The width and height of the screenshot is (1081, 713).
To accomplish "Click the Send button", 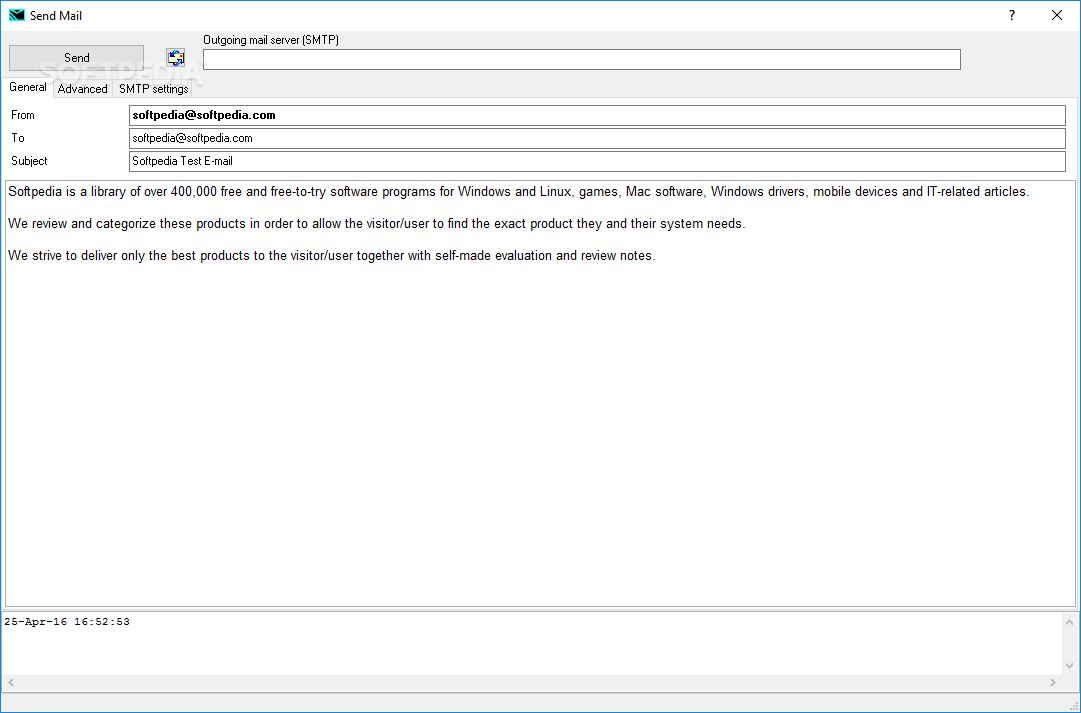I will [x=77, y=58].
